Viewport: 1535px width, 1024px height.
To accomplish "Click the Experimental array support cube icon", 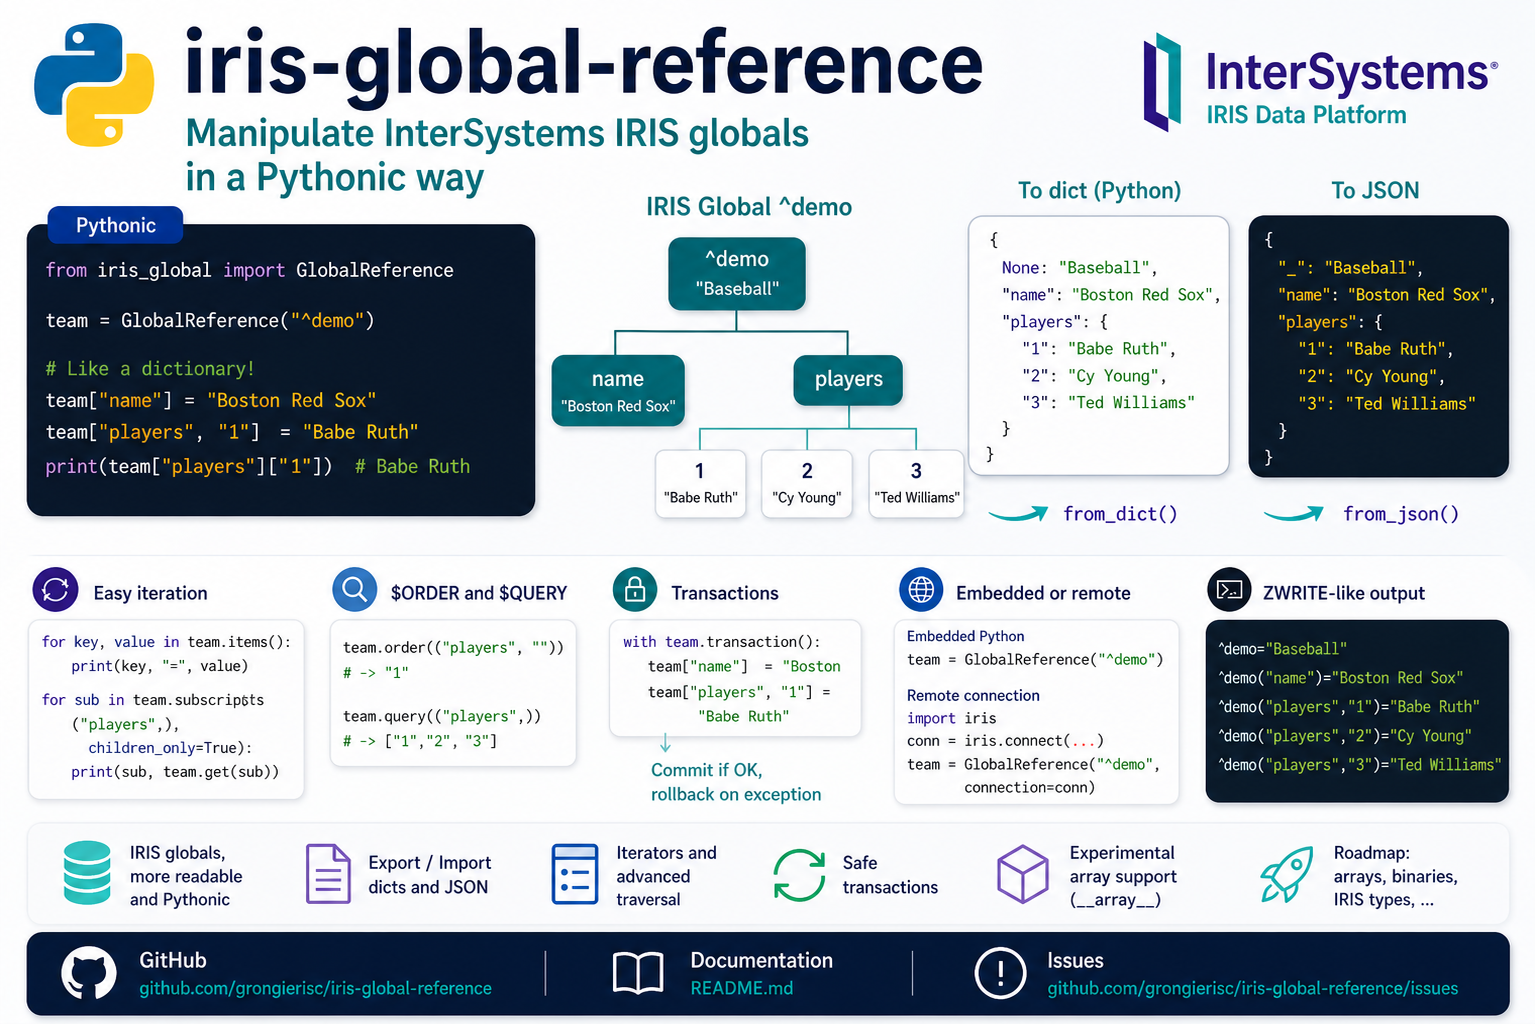I will [1023, 874].
